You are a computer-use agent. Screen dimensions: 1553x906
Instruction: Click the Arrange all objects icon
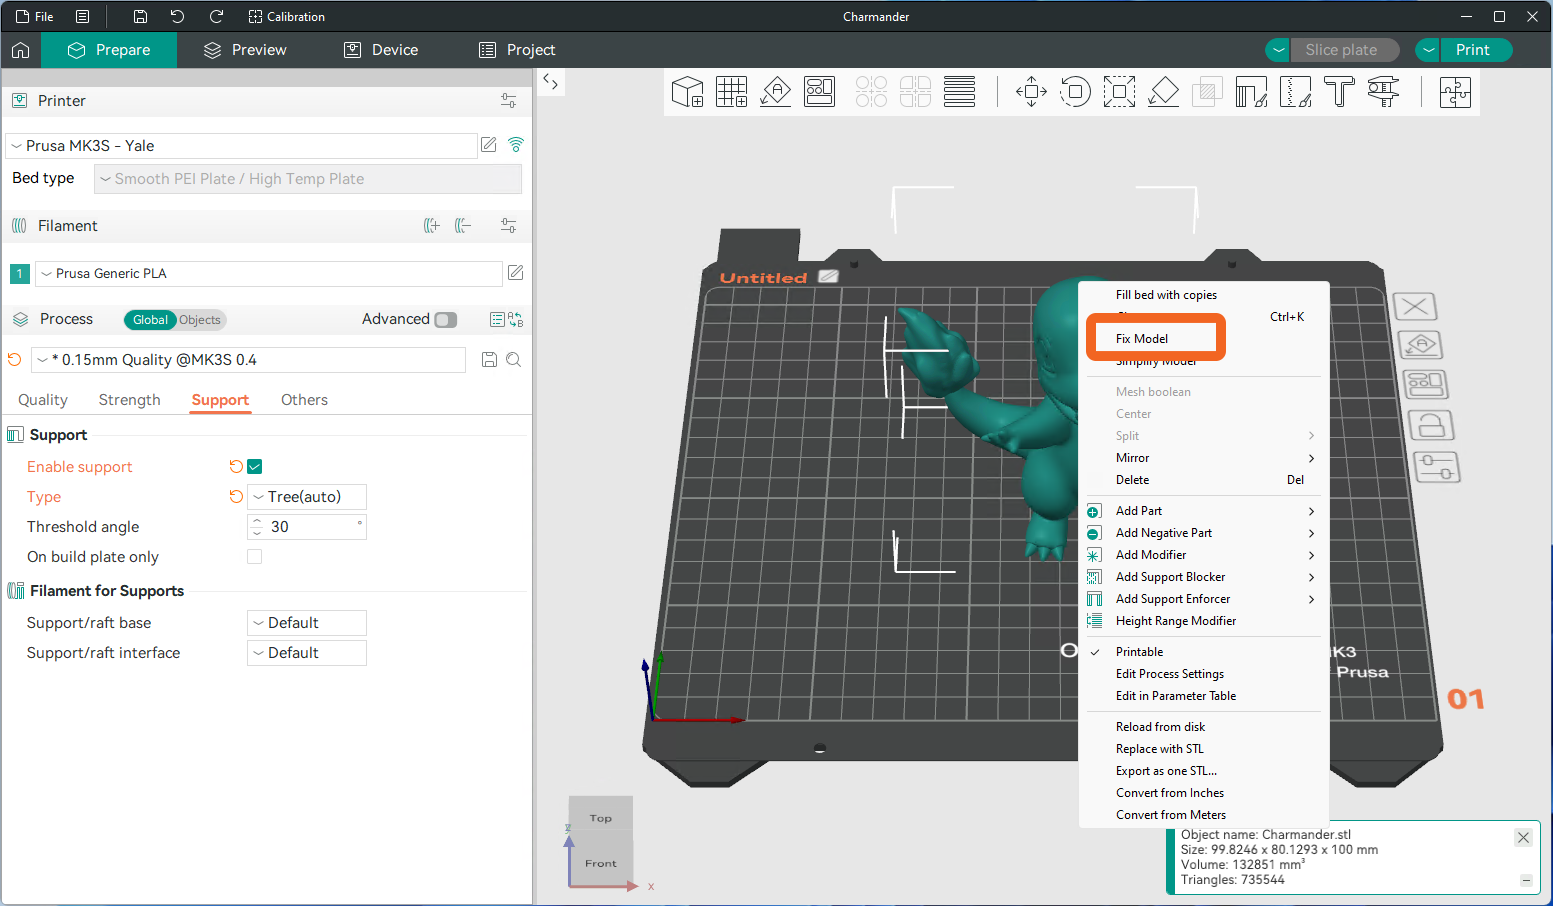pos(820,92)
